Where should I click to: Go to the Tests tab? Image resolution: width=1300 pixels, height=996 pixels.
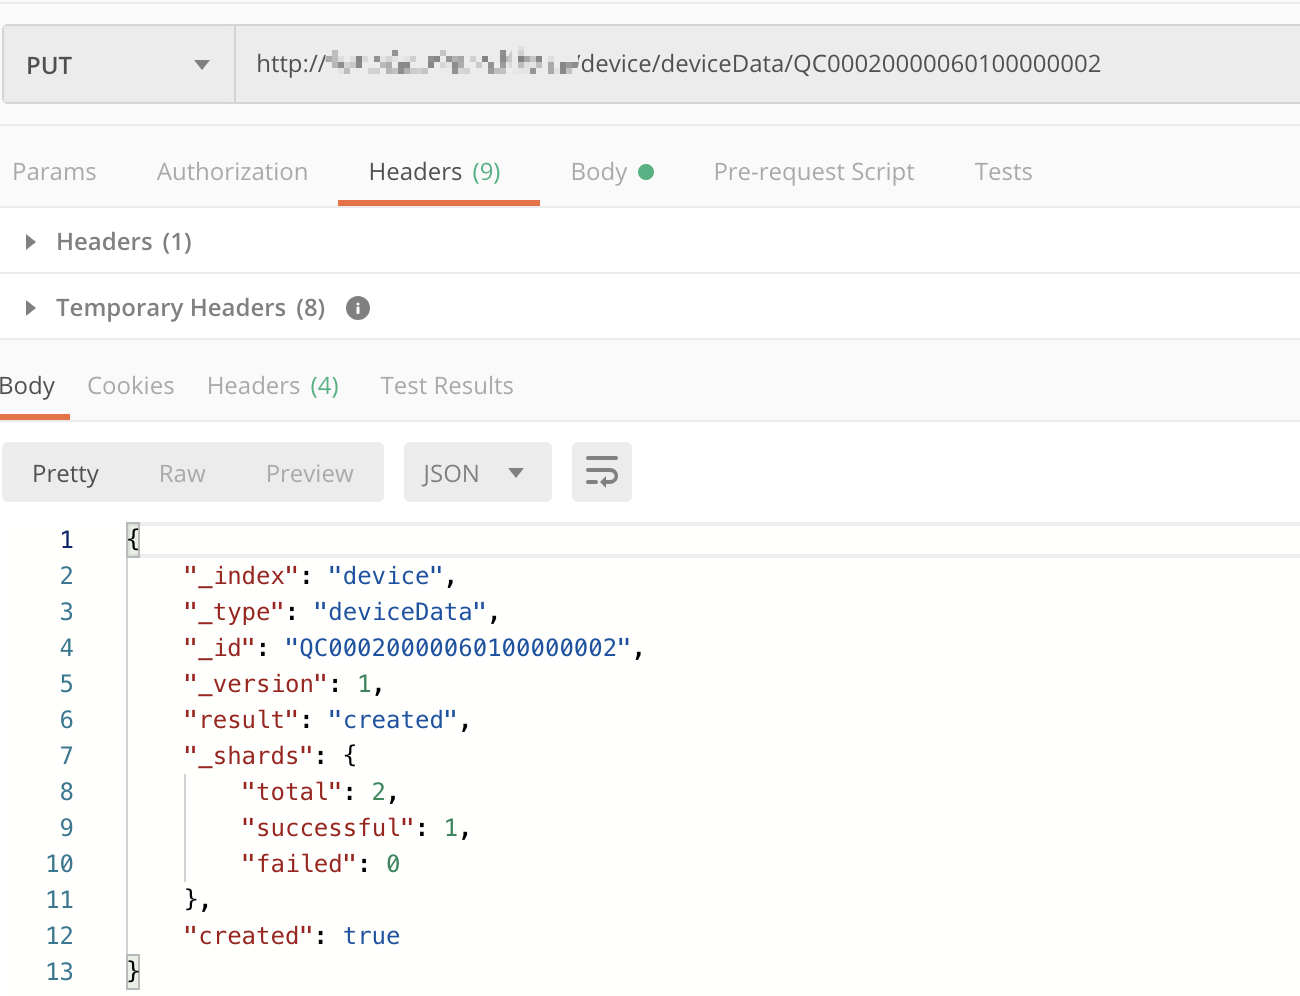(1003, 172)
